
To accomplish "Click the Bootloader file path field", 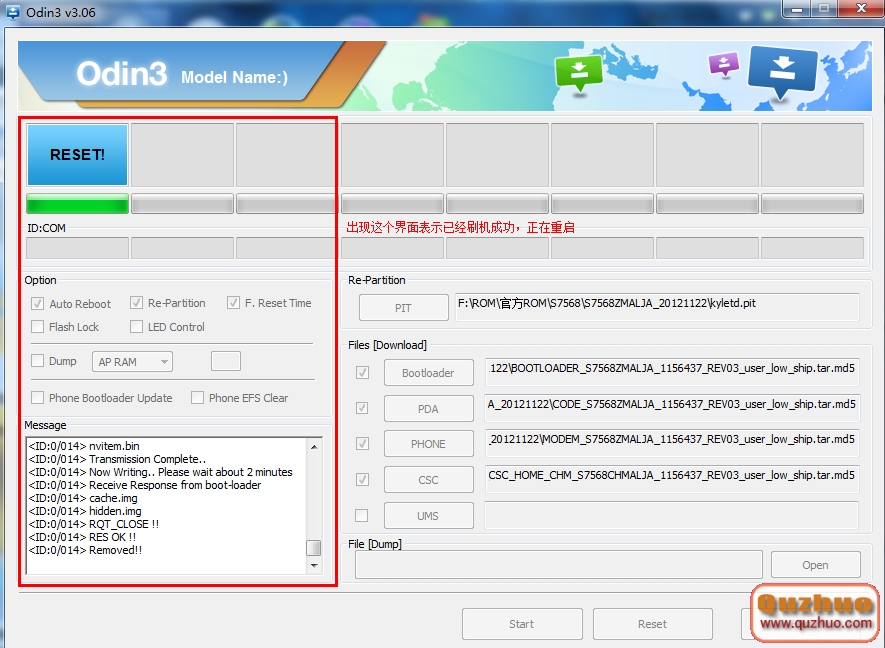I will coord(672,372).
